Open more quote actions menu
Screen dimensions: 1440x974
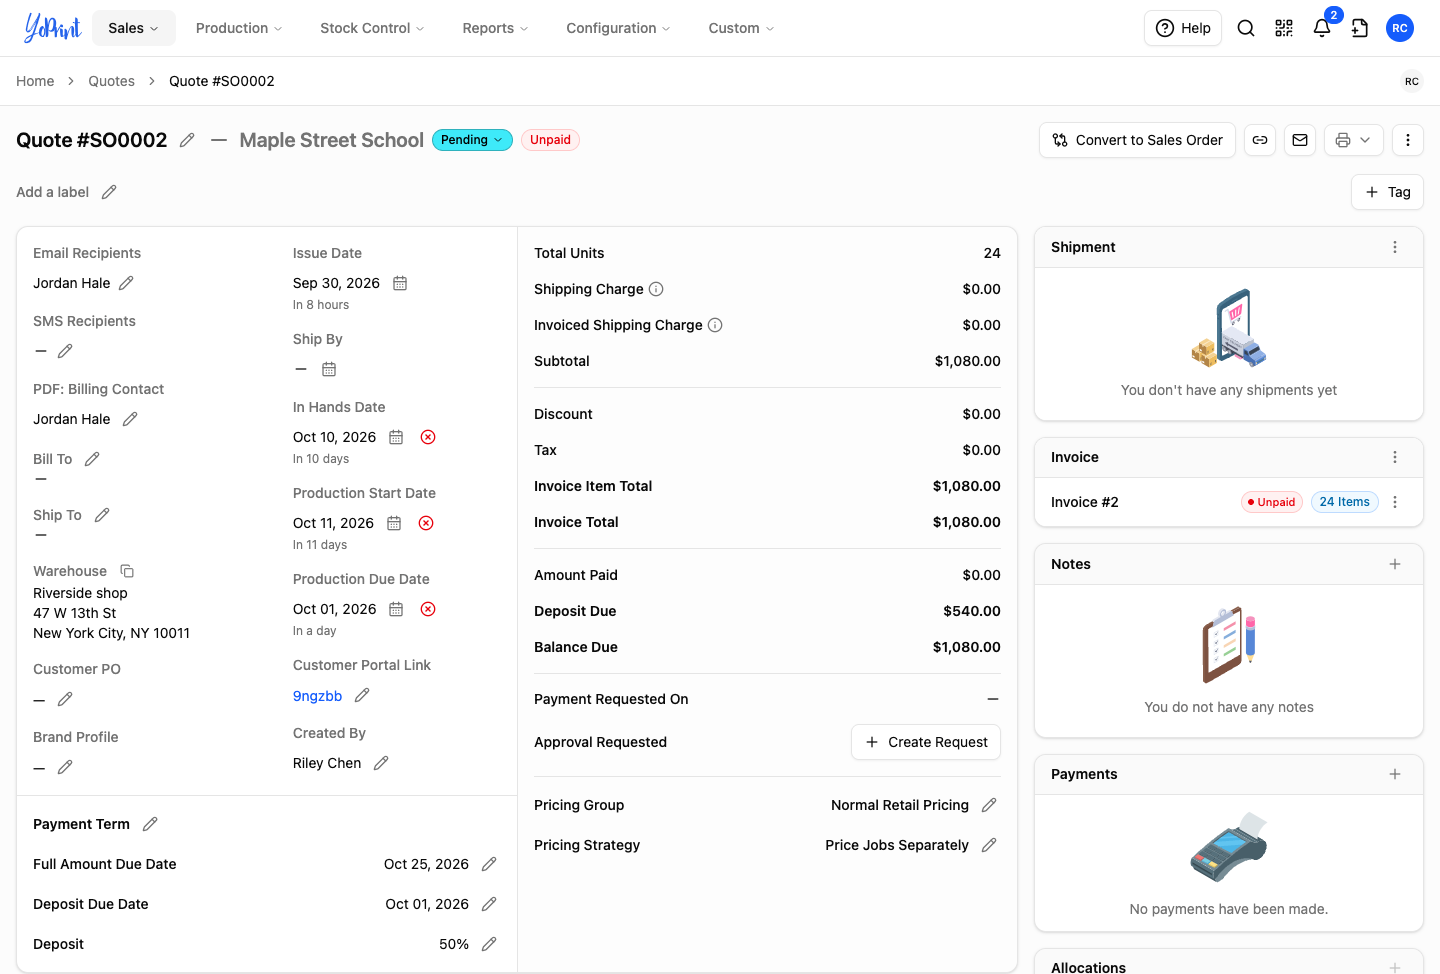(1408, 140)
